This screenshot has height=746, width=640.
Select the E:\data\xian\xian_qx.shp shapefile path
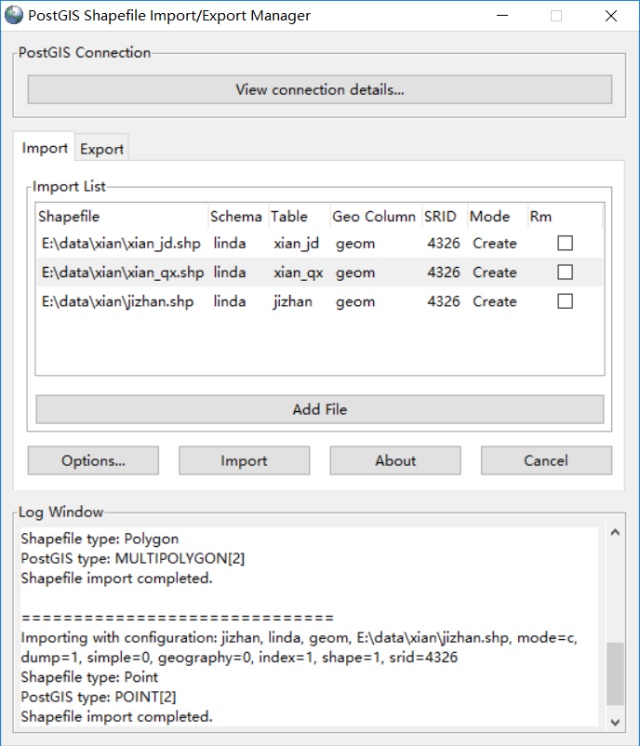[x=123, y=273]
